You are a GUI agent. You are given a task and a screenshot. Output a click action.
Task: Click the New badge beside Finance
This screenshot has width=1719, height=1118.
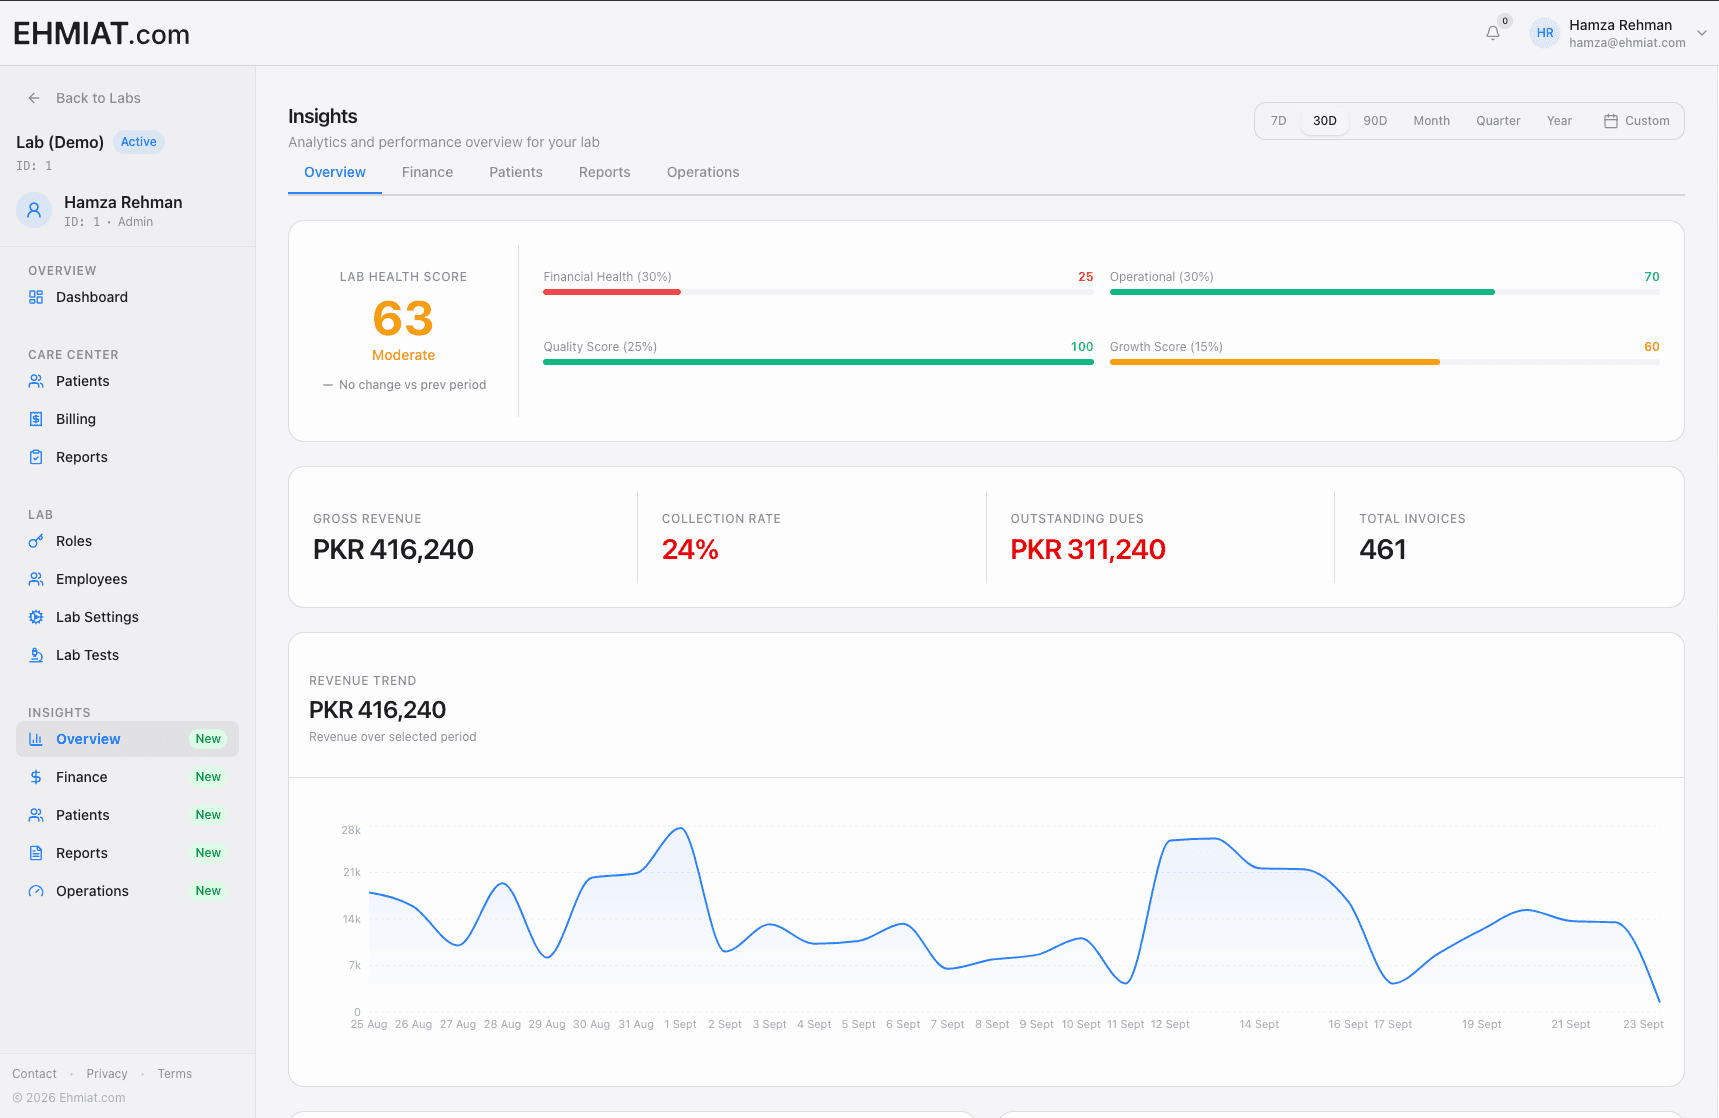coord(208,777)
